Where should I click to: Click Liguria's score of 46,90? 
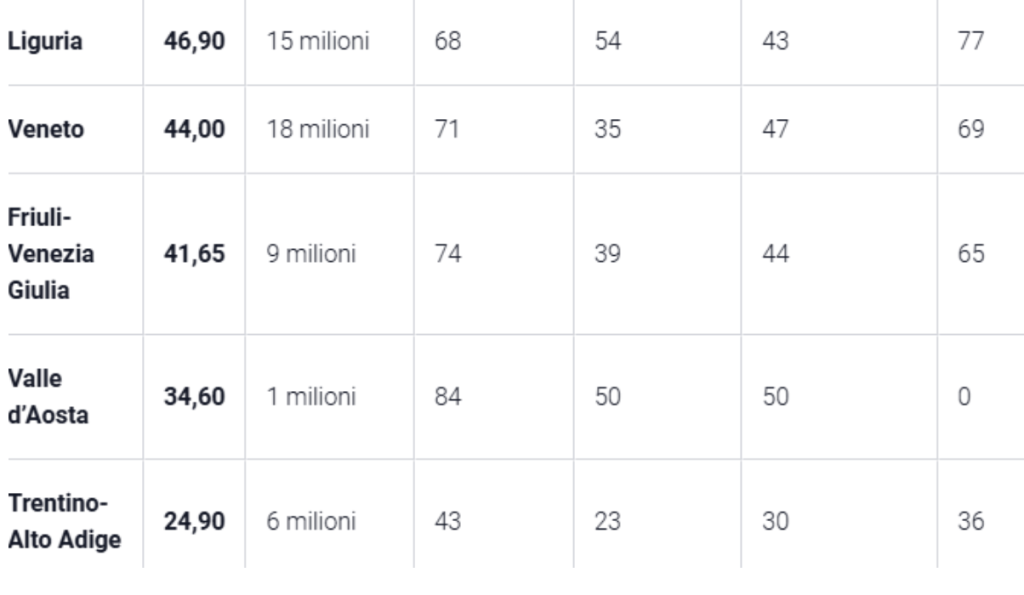[x=194, y=42]
